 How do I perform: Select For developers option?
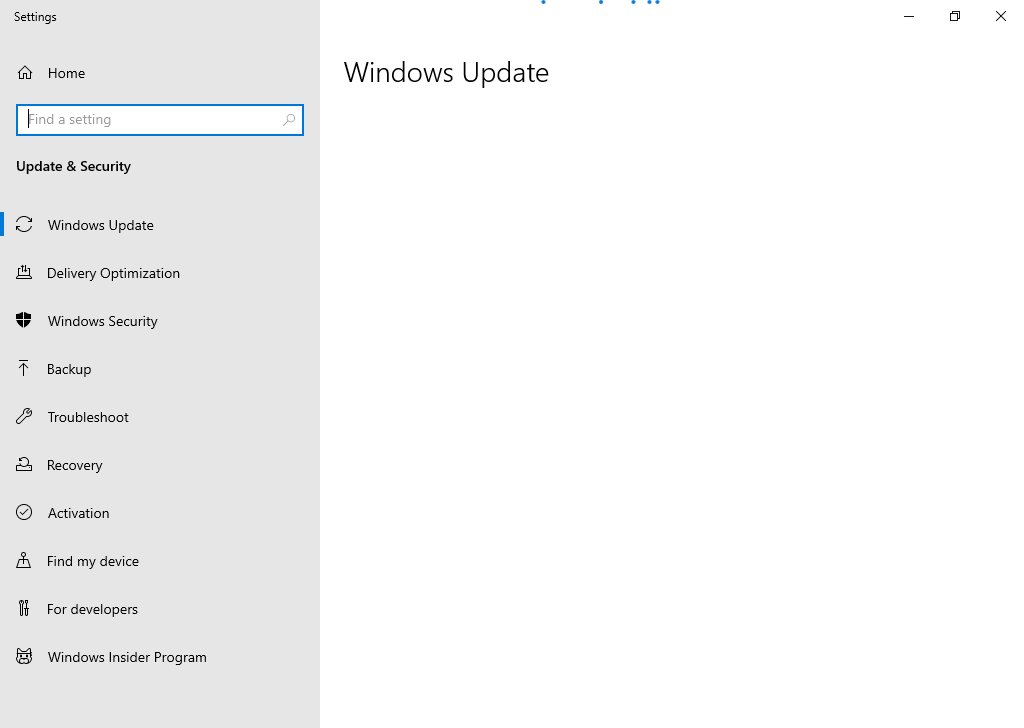coord(160,609)
